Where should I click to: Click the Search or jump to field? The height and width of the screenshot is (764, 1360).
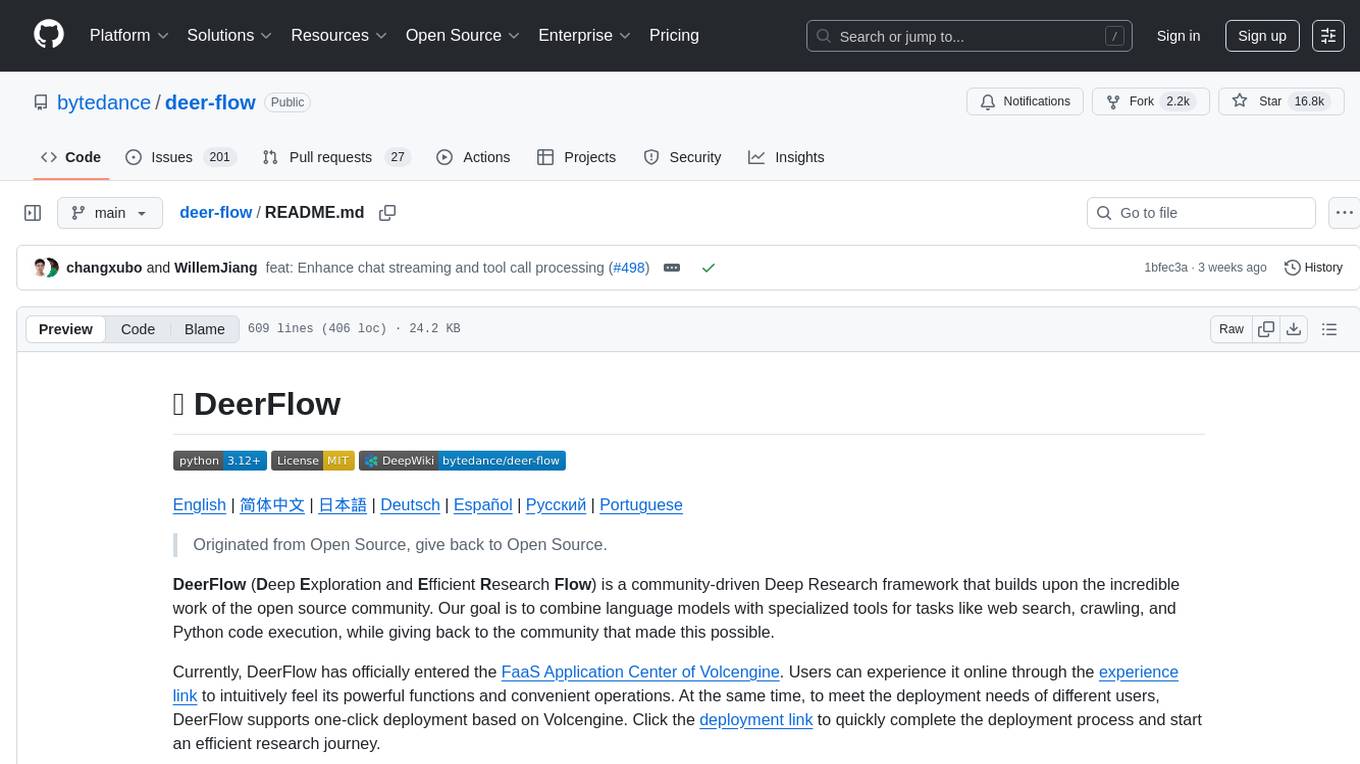pos(969,36)
